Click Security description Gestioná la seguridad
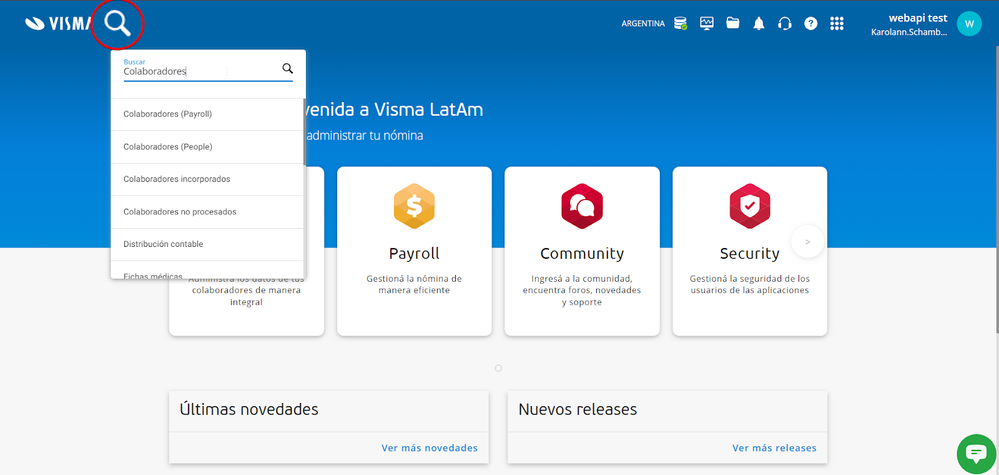This screenshot has width=999, height=475. 749,284
